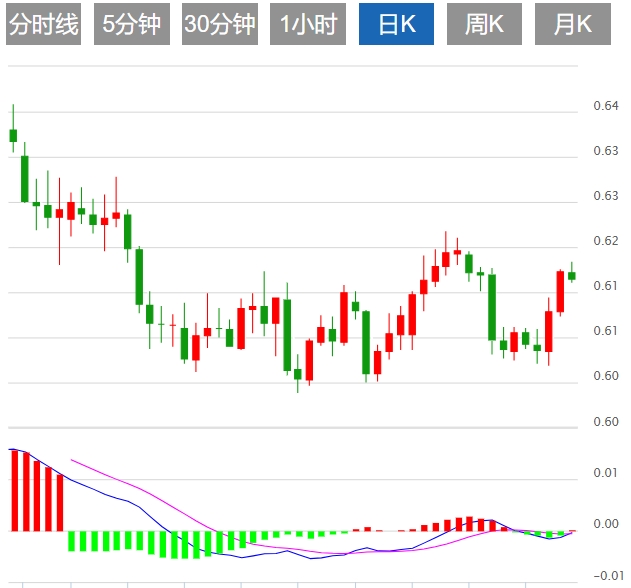Open the 月K monthly chart tab

tap(573, 24)
